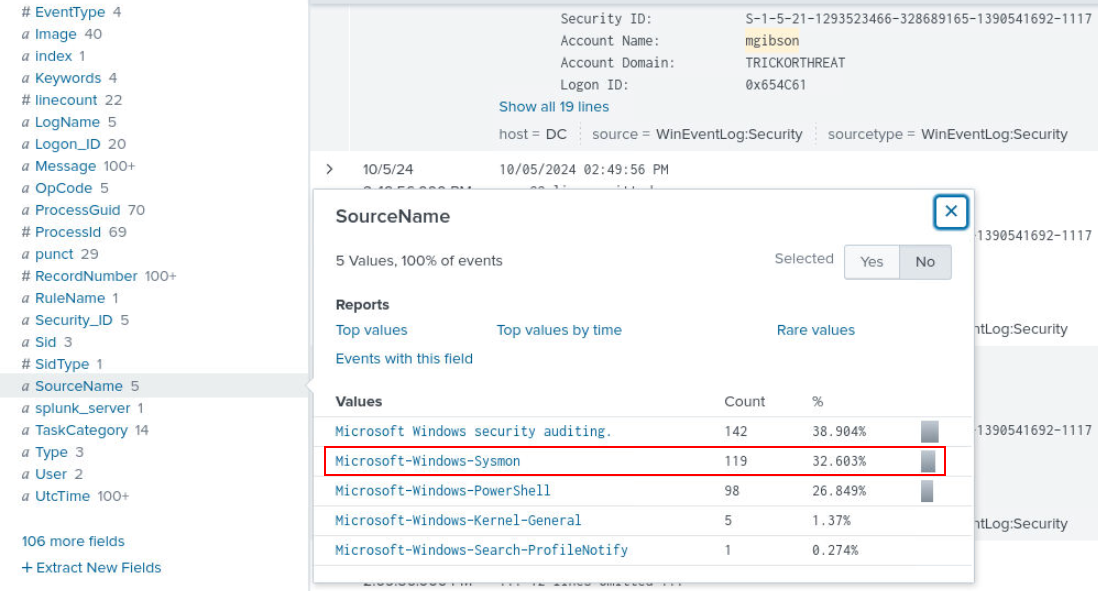Expand the 106 more fields list
Viewport: 1098px width, 591px height.
[x=73, y=541]
